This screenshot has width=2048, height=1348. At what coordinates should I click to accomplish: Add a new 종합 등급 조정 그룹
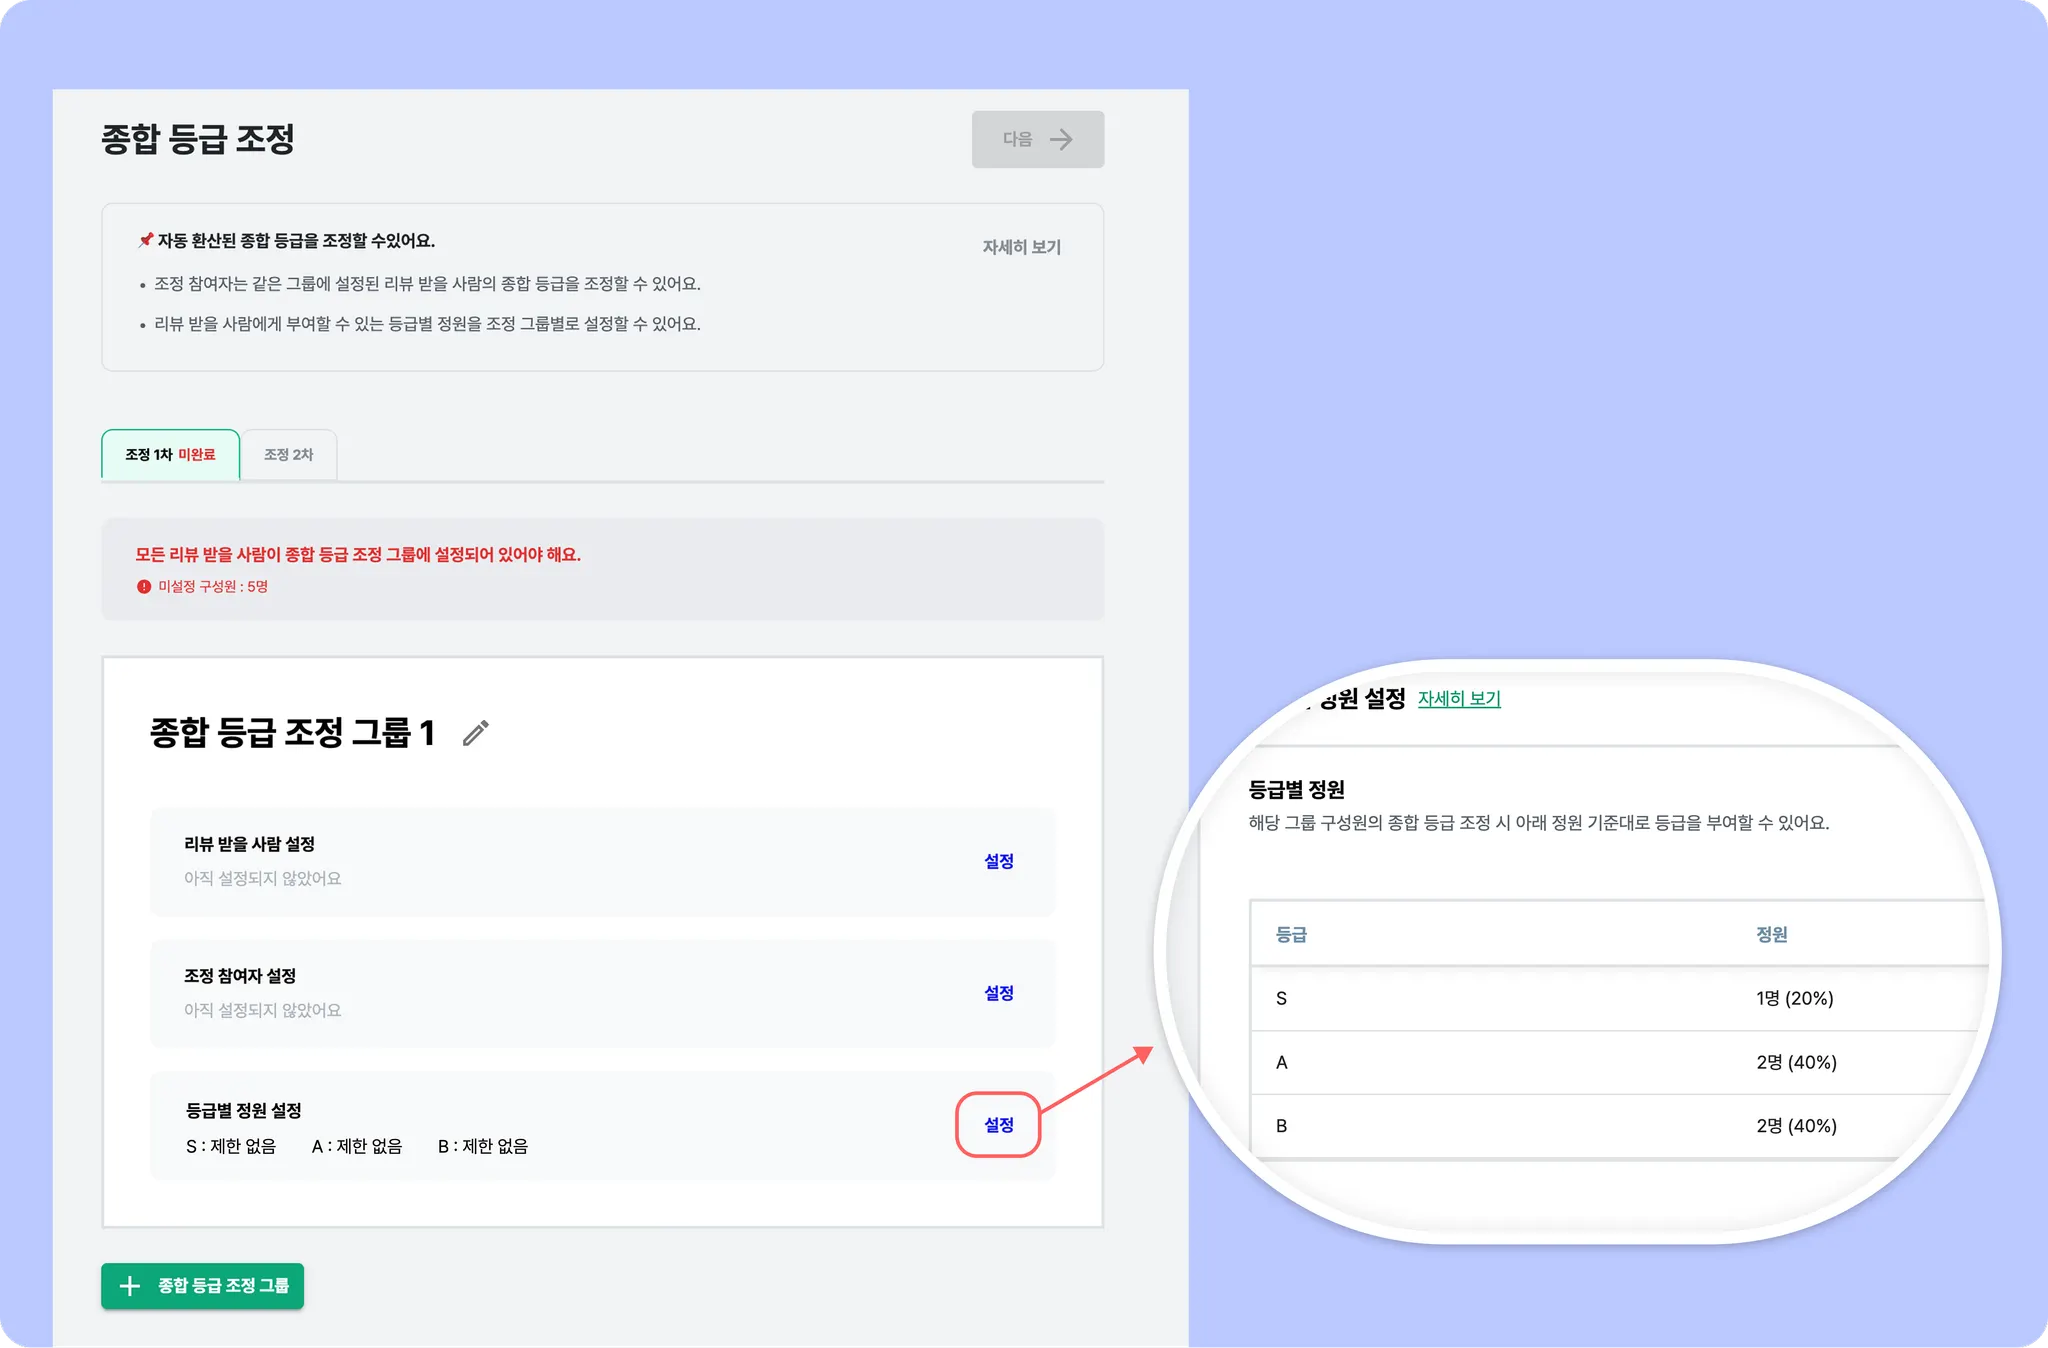click(x=203, y=1286)
